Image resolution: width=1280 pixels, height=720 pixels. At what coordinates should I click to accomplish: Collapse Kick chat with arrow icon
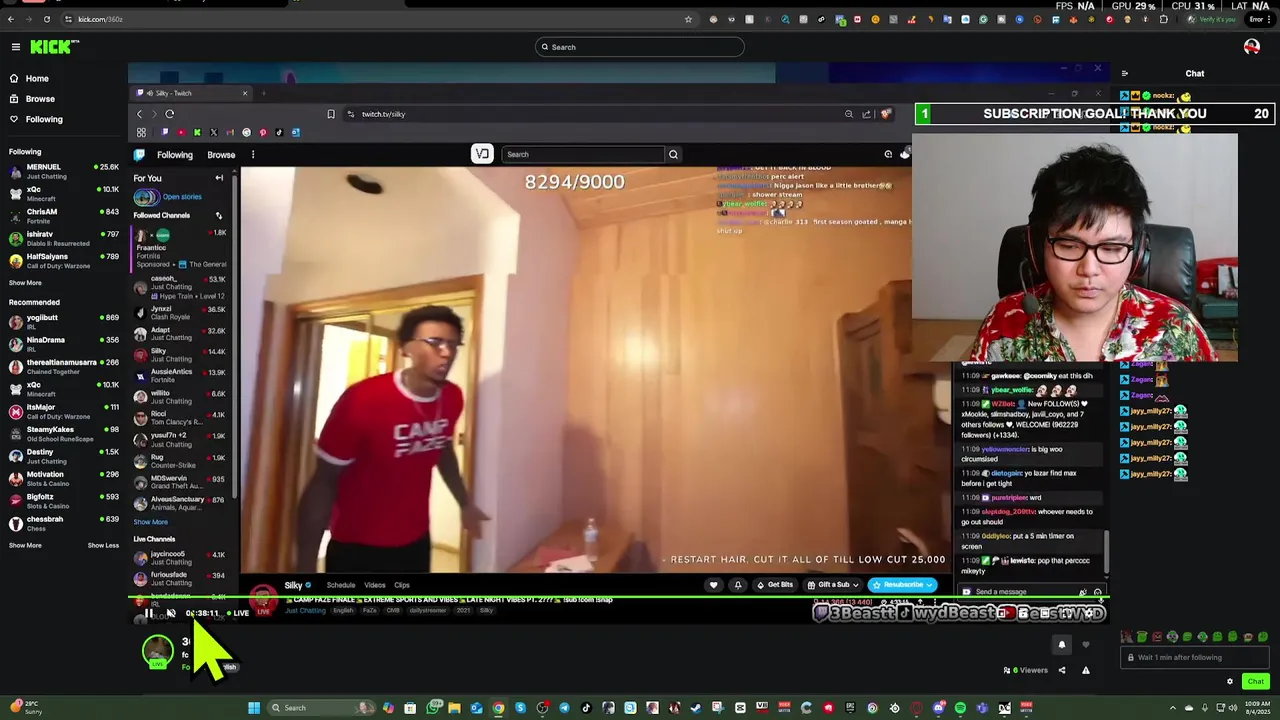[1125, 73]
